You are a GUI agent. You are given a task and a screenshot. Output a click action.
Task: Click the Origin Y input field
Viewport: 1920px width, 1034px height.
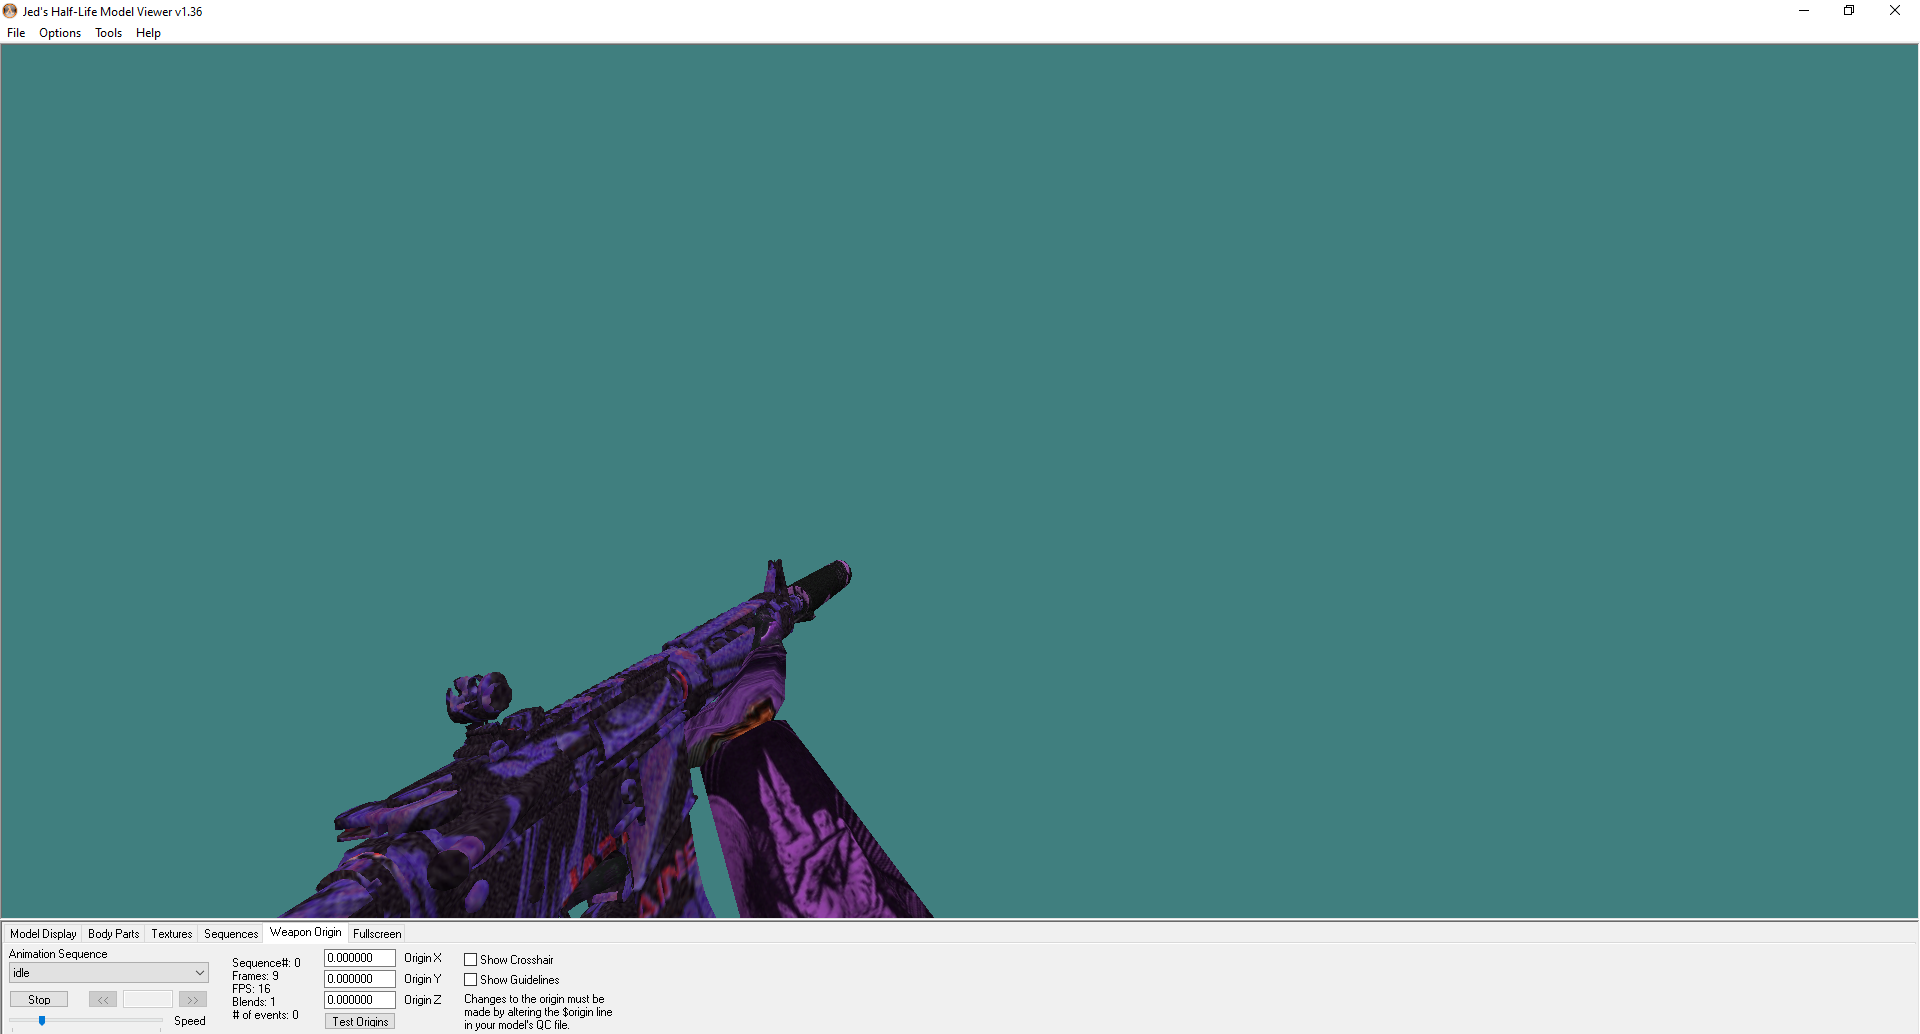[x=360, y=979]
